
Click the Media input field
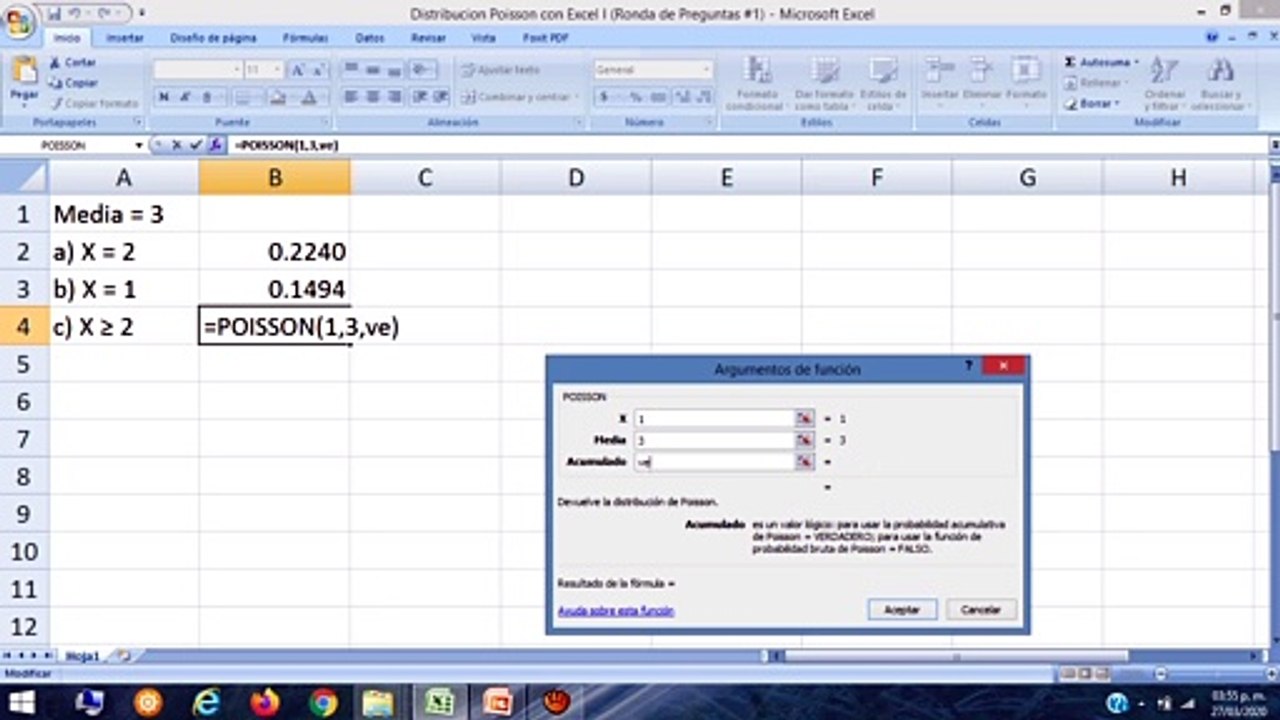coord(714,440)
